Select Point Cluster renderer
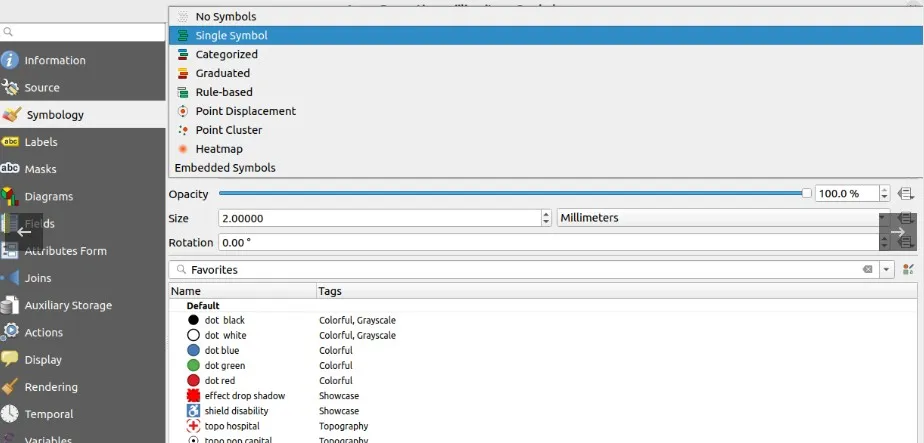This screenshot has height=443, width=924. (x=228, y=130)
